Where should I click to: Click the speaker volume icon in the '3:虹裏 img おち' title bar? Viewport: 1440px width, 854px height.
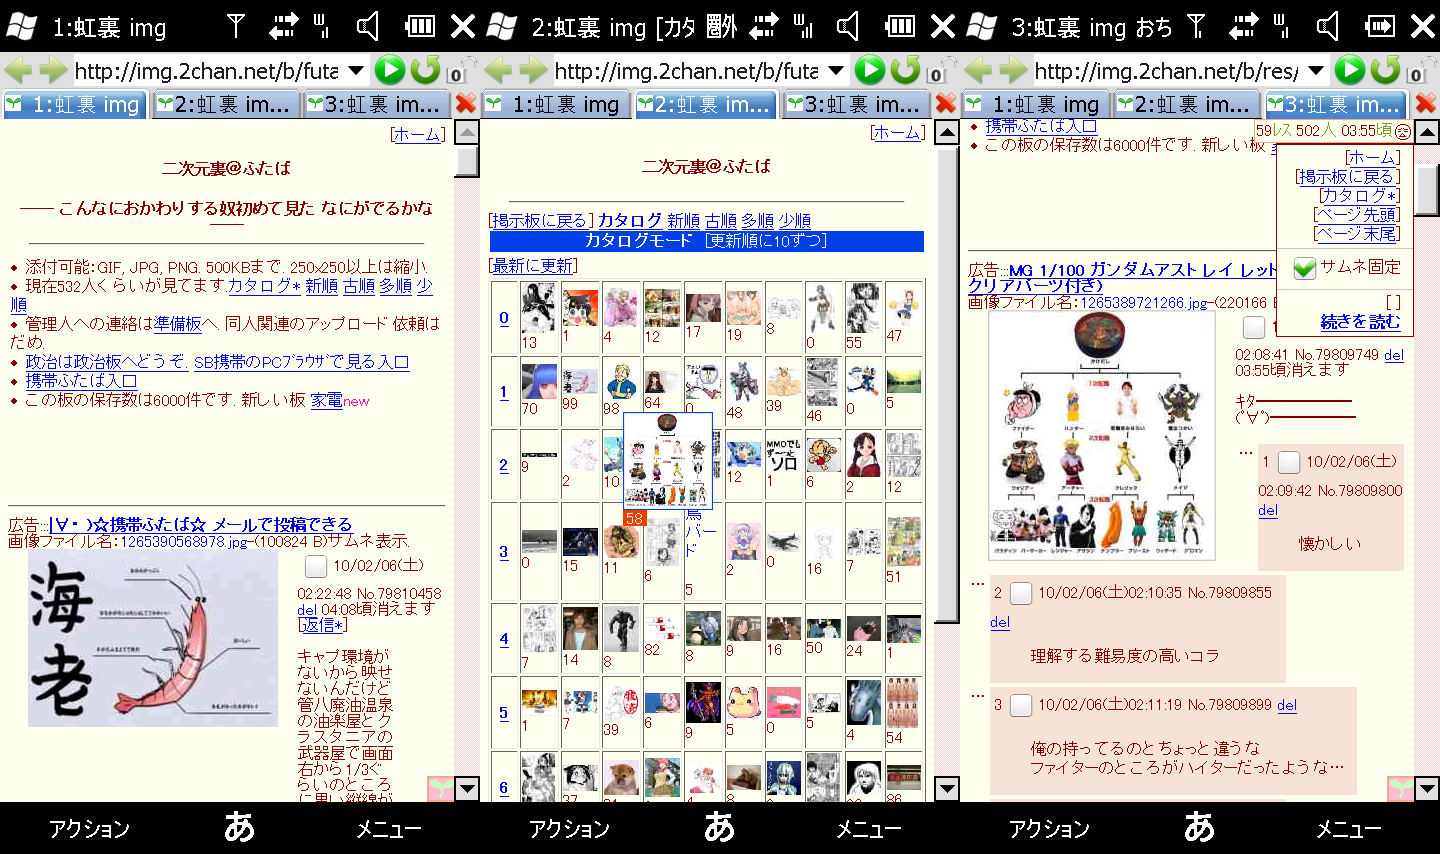point(1328,26)
